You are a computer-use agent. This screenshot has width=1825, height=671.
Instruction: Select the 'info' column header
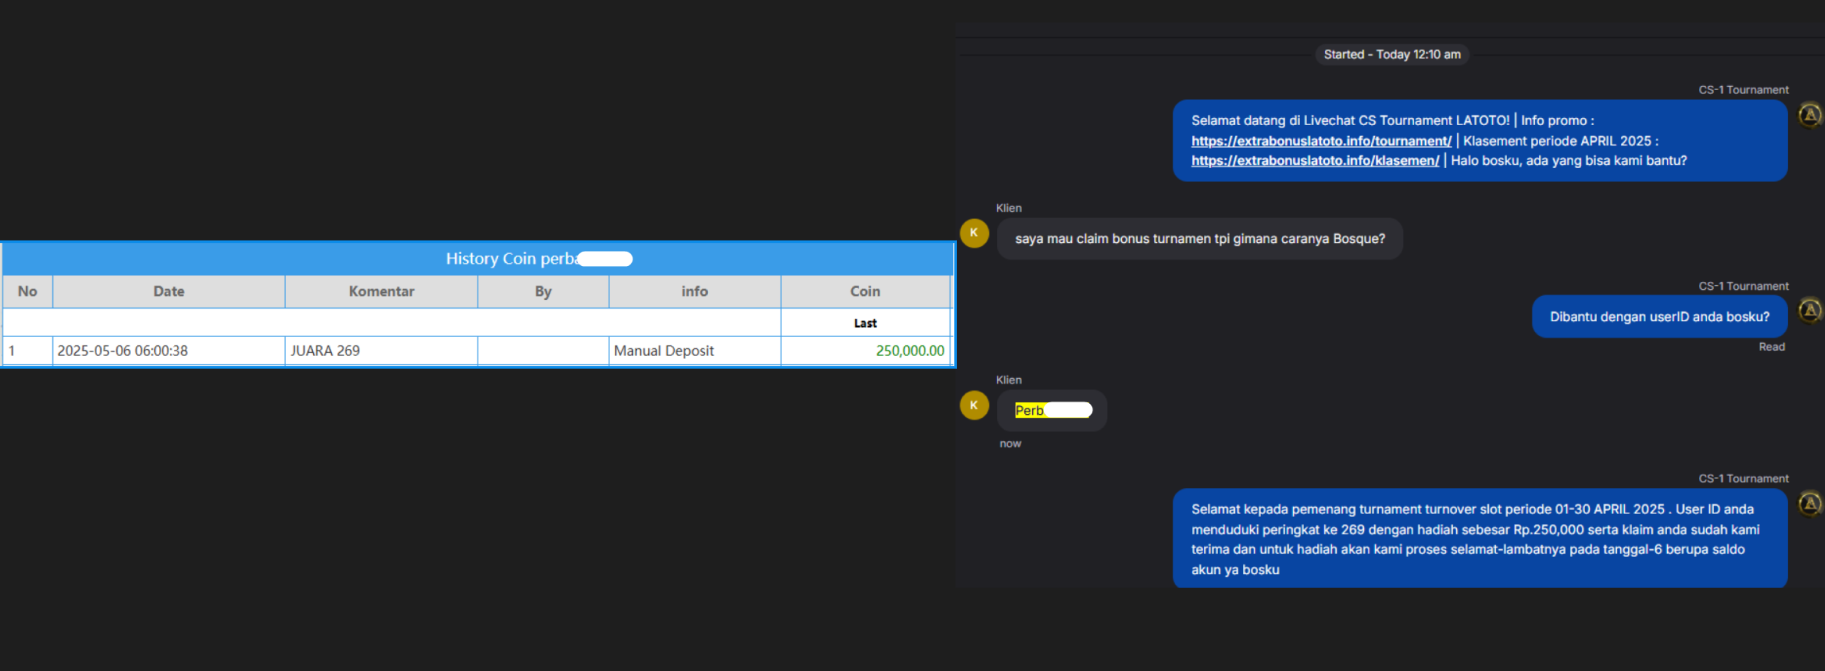point(695,291)
